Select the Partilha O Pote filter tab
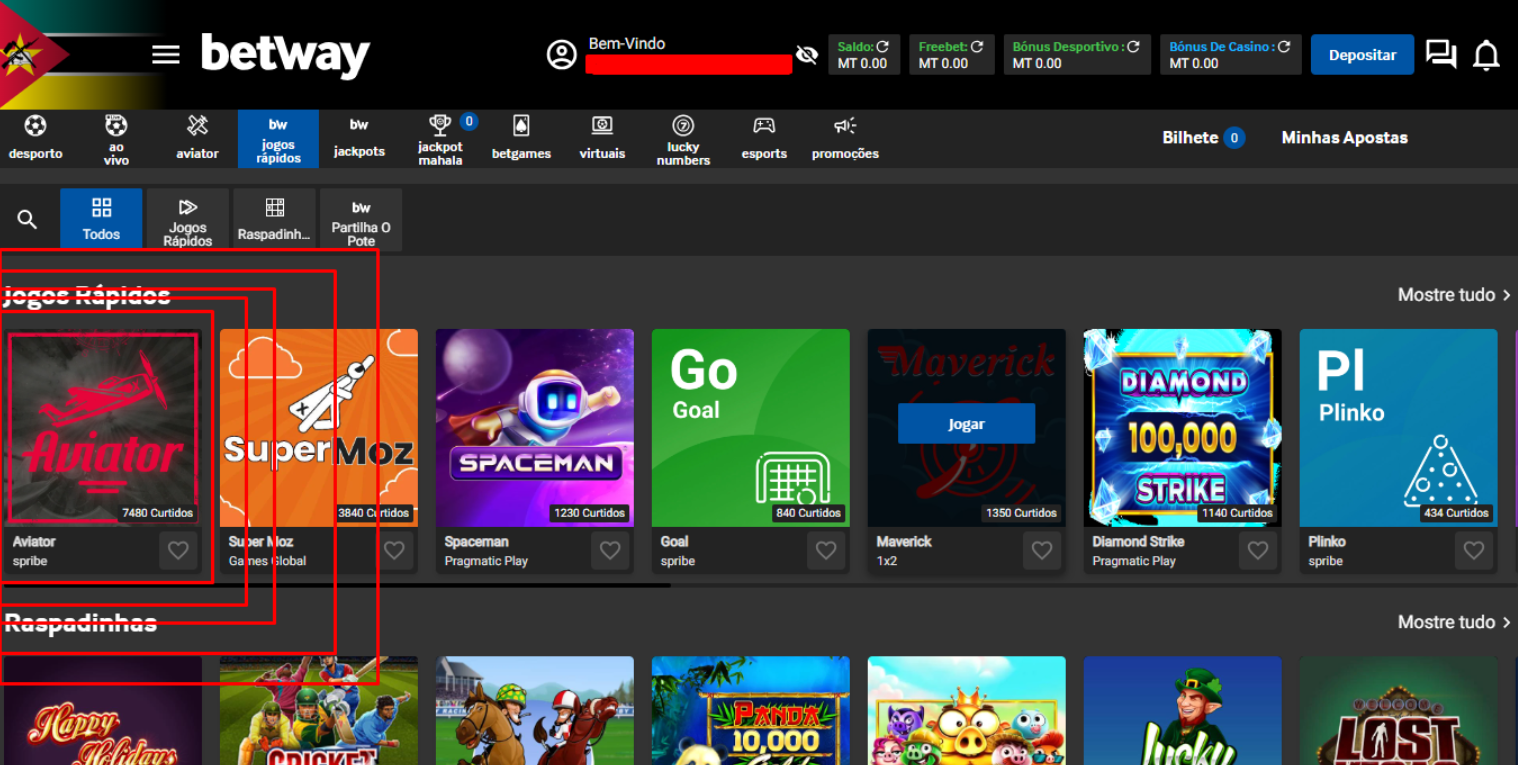This screenshot has width=1518, height=765. [x=361, y=218]
